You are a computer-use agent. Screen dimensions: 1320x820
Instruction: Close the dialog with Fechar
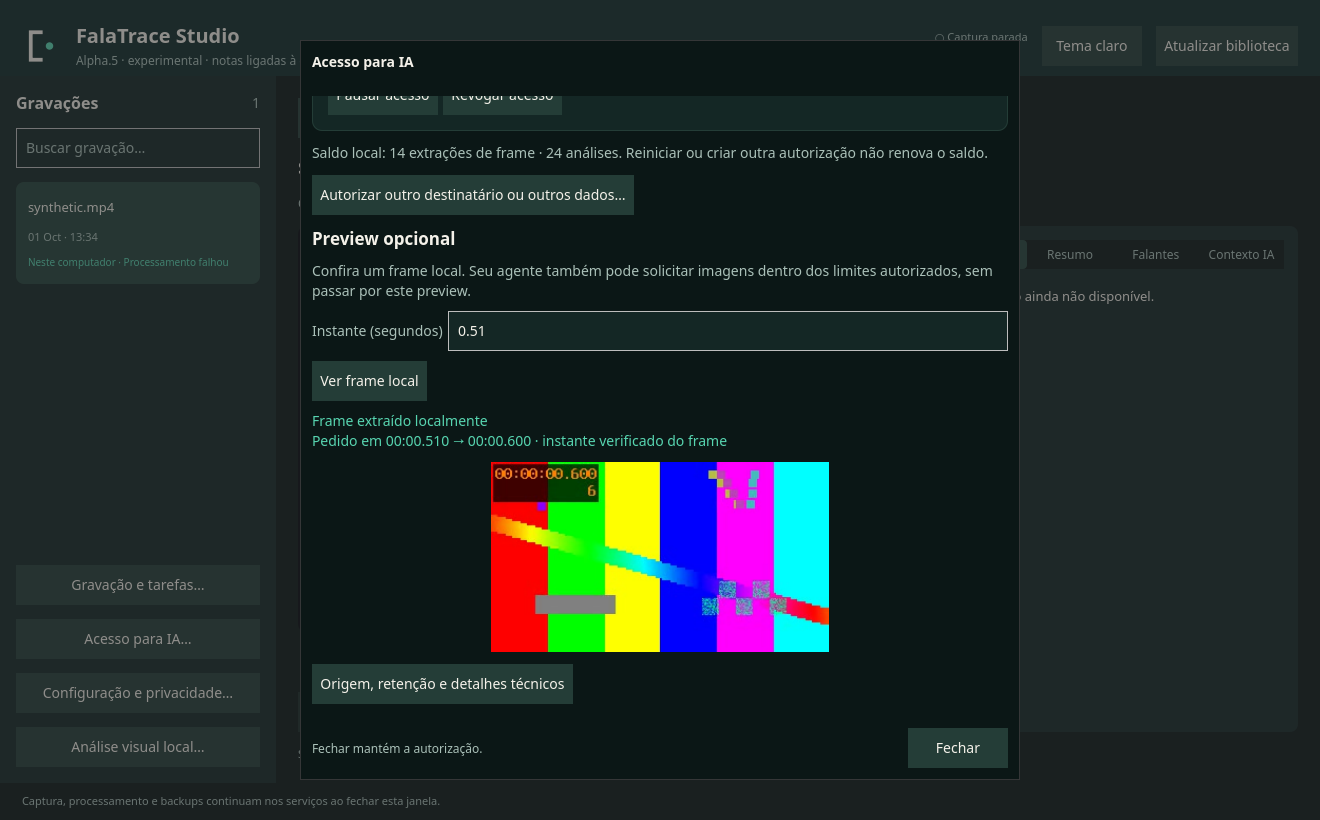coord(957,748)
